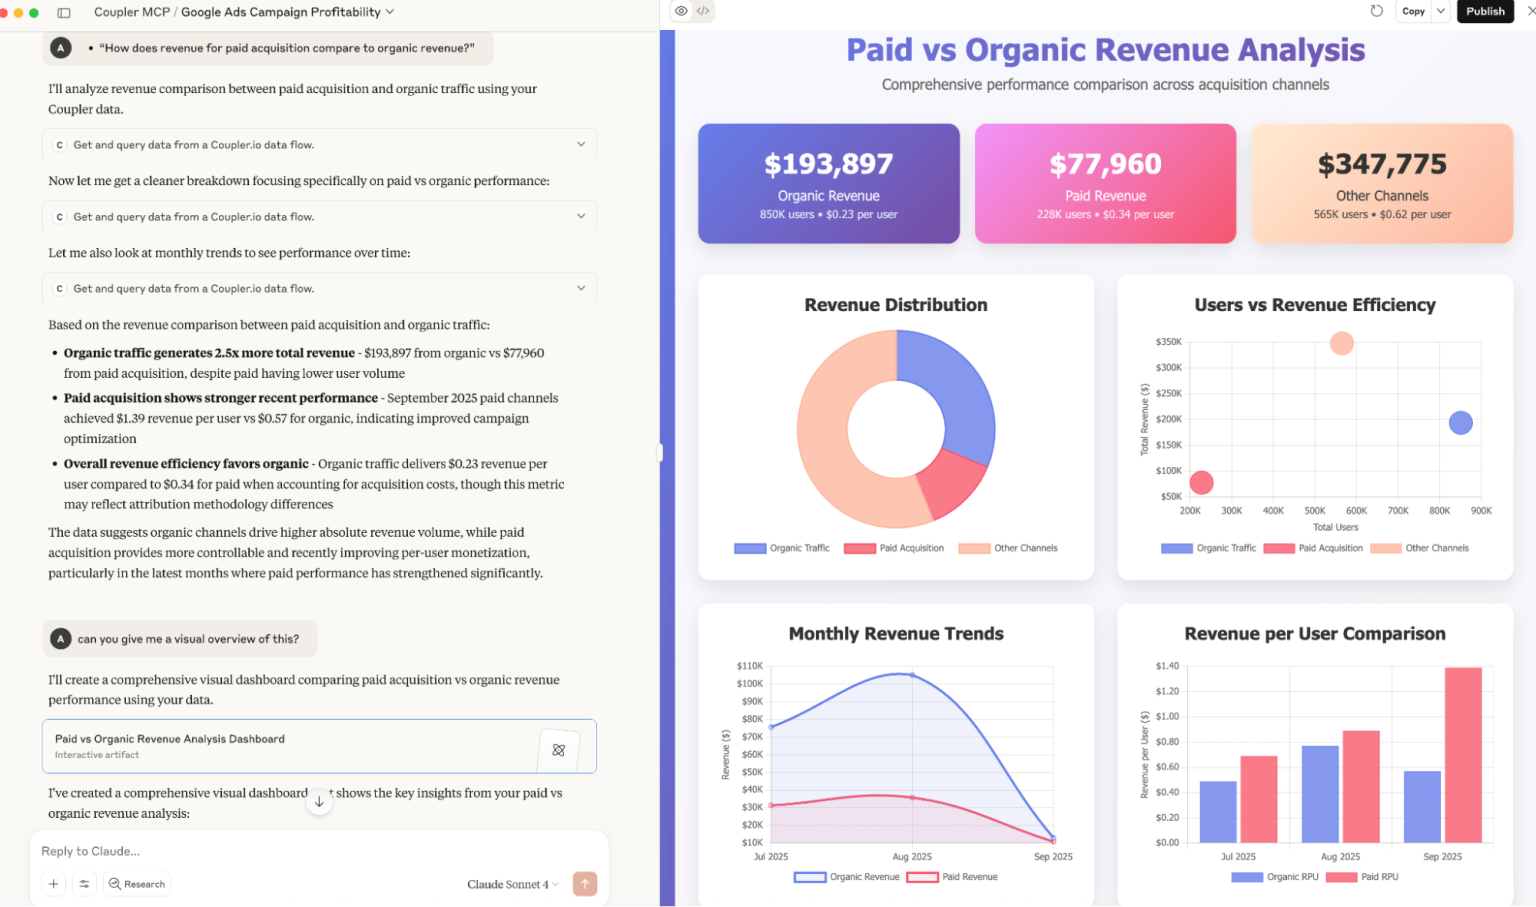Open chat settings via the sliders icon

(84, 884)
